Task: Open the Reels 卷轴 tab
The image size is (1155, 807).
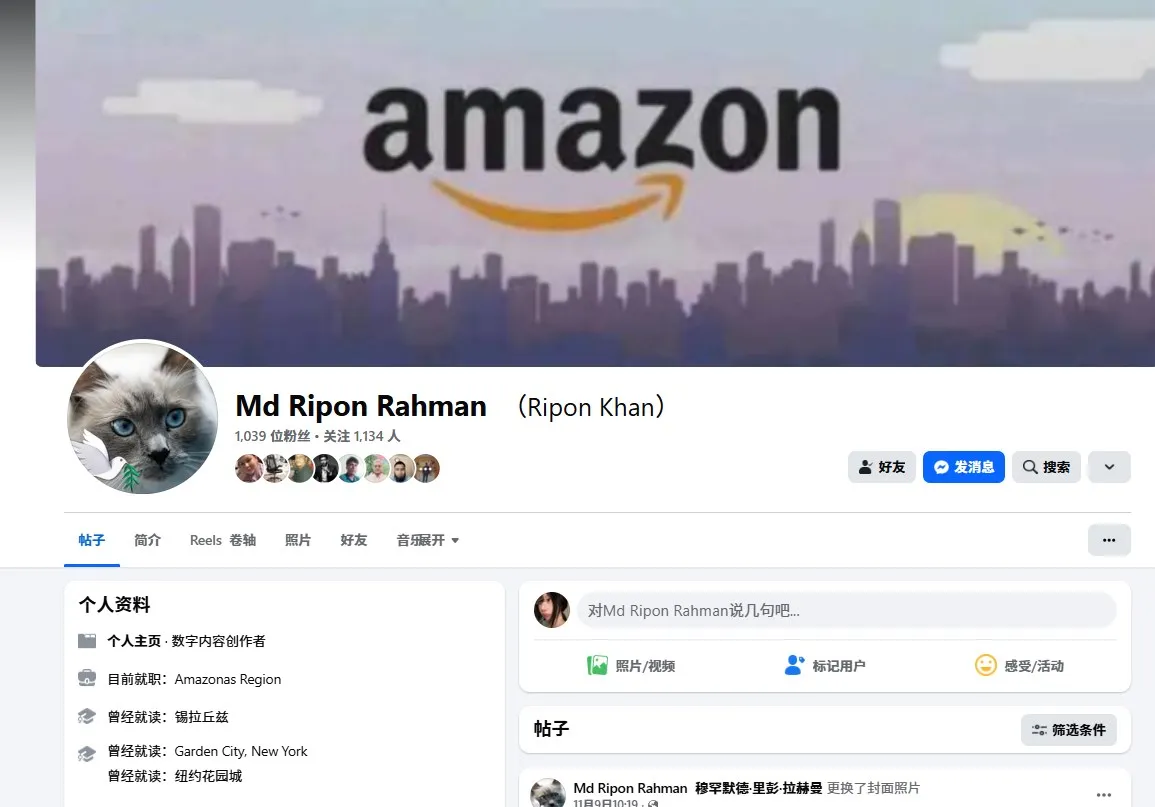Action: [222, 540]
